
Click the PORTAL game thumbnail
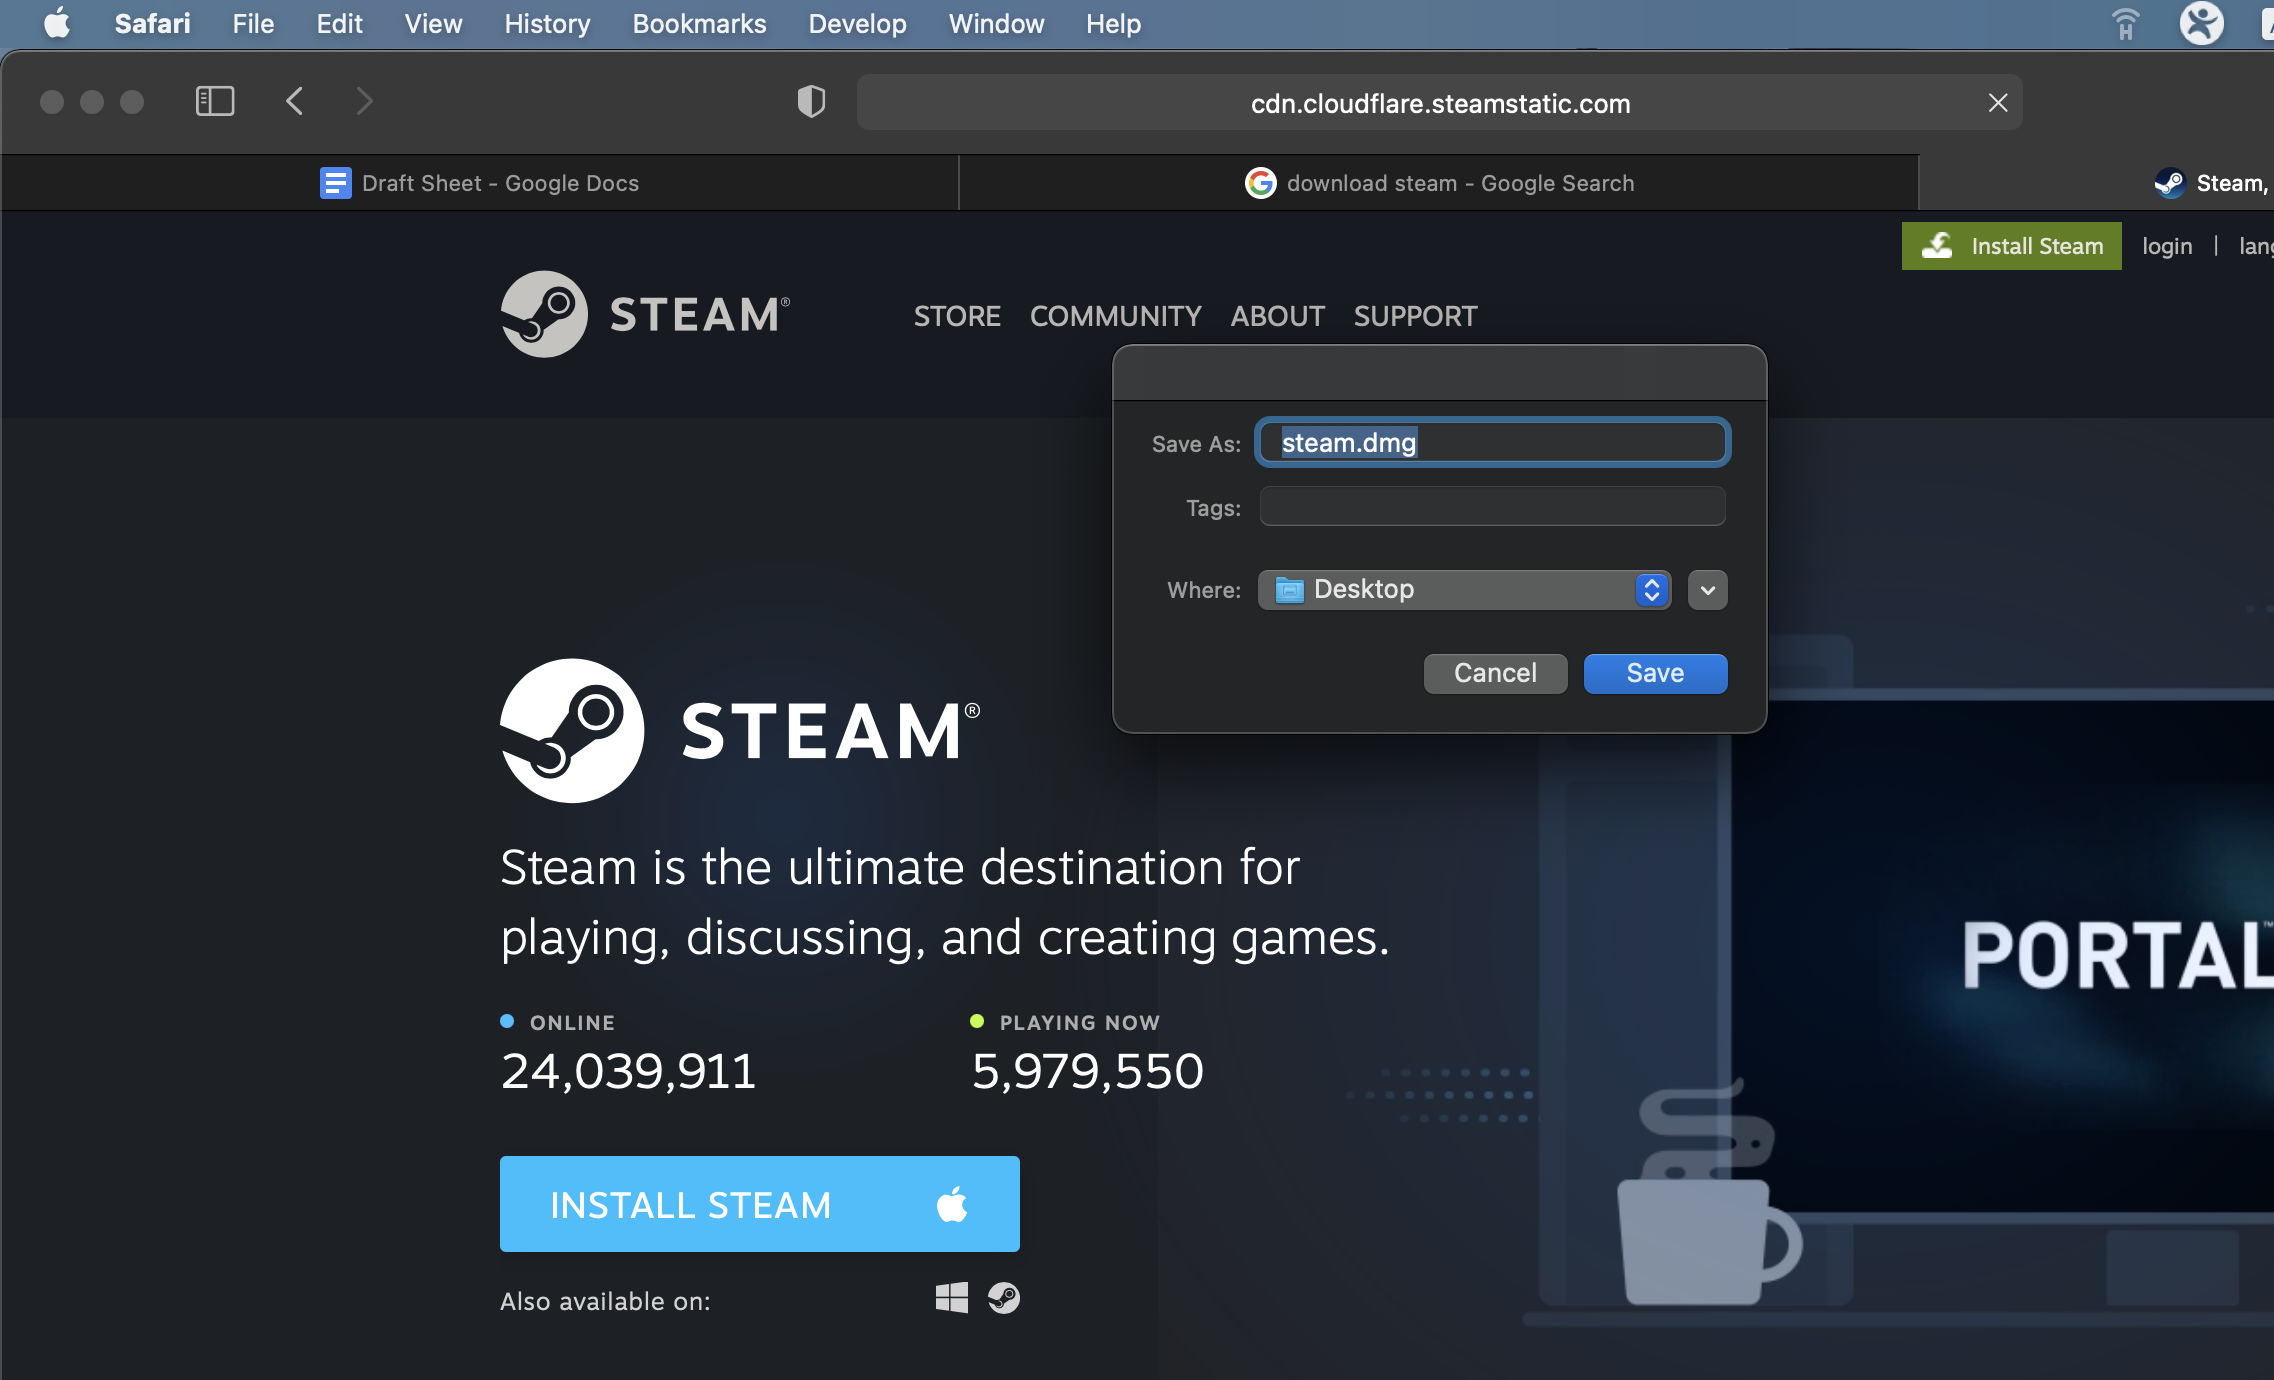click(x=2003, y=956)
